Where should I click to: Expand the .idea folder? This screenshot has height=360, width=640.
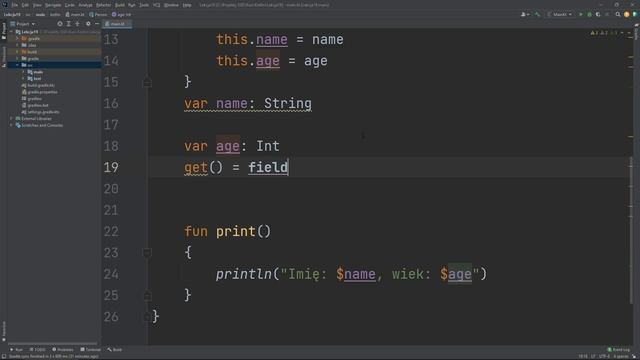click(18, 45)
